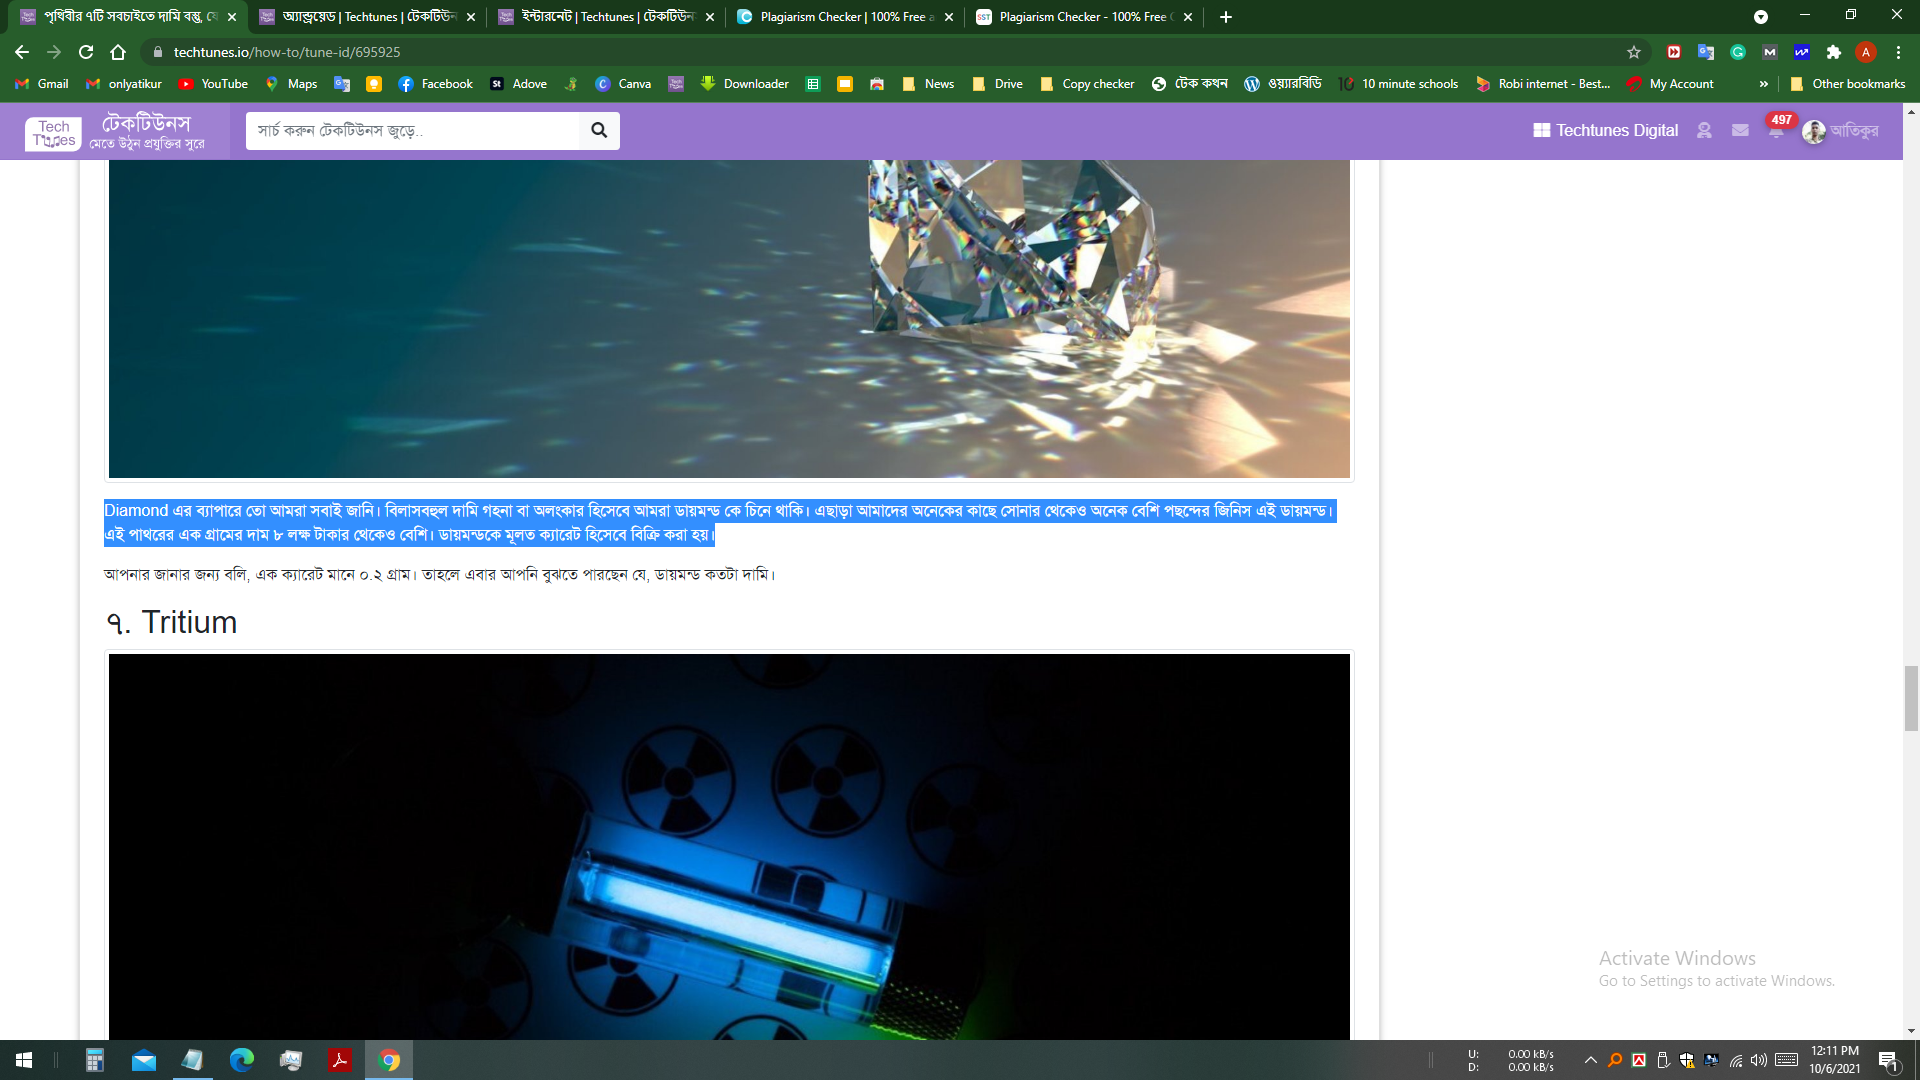Switch to the first Plagiarism Checker tab
Viewport: 1920px width, 1080px height.
(840, 17)
